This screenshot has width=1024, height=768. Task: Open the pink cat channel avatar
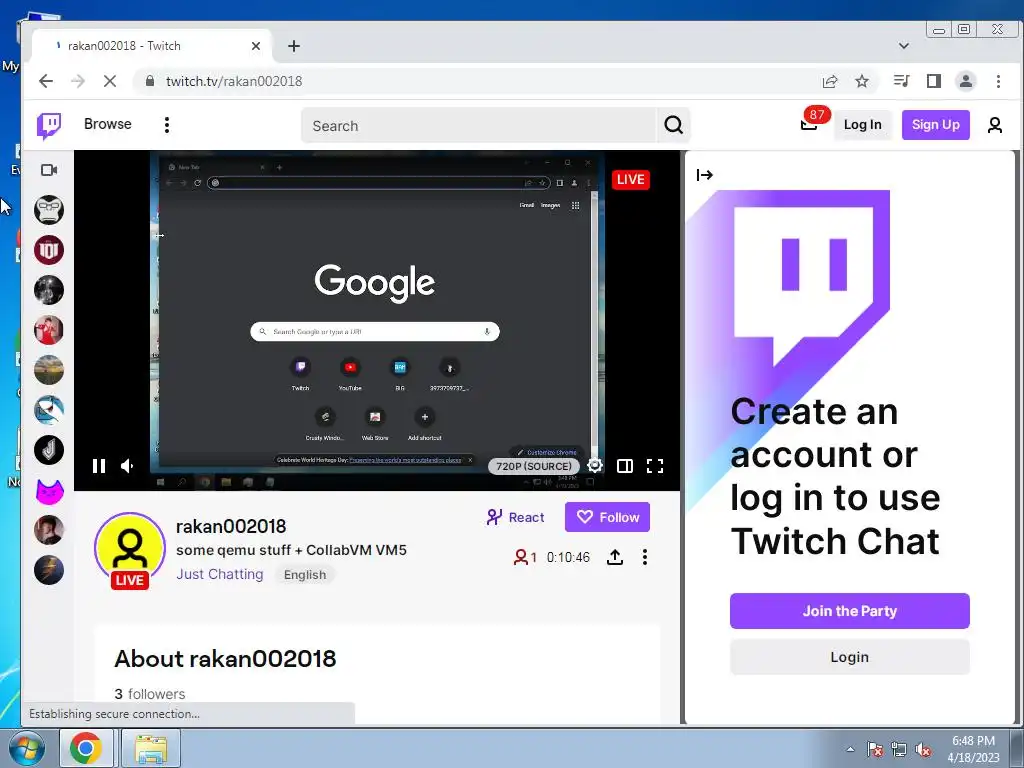click(x=49, y=490)
